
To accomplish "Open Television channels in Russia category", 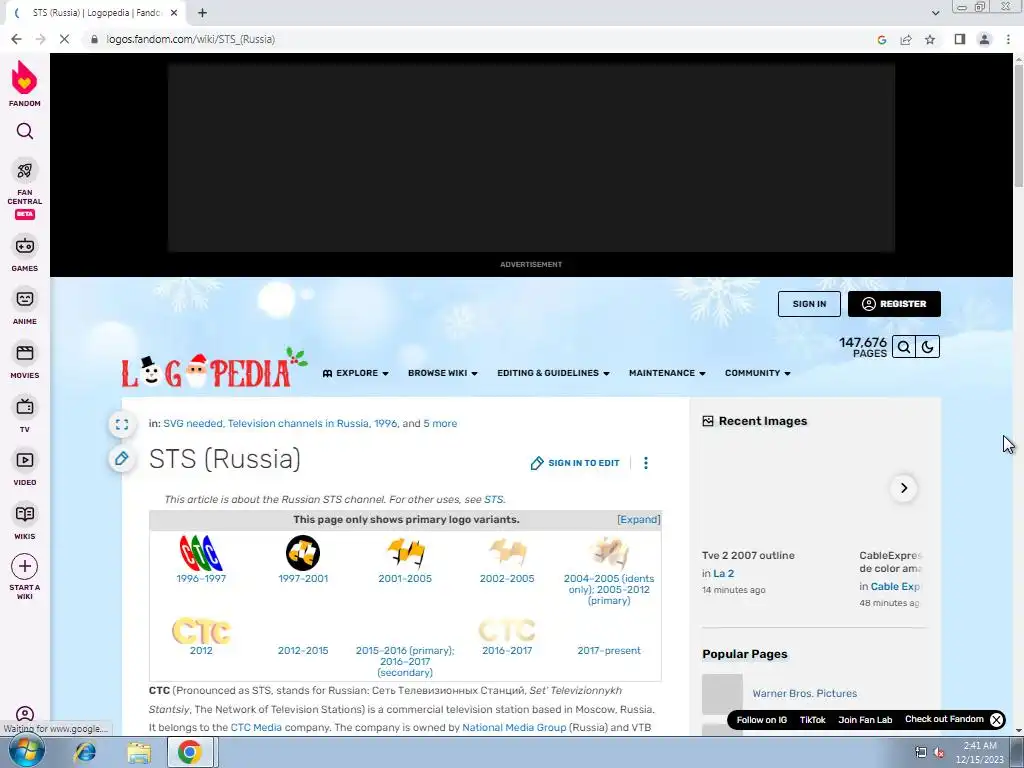I will [298, 423].
